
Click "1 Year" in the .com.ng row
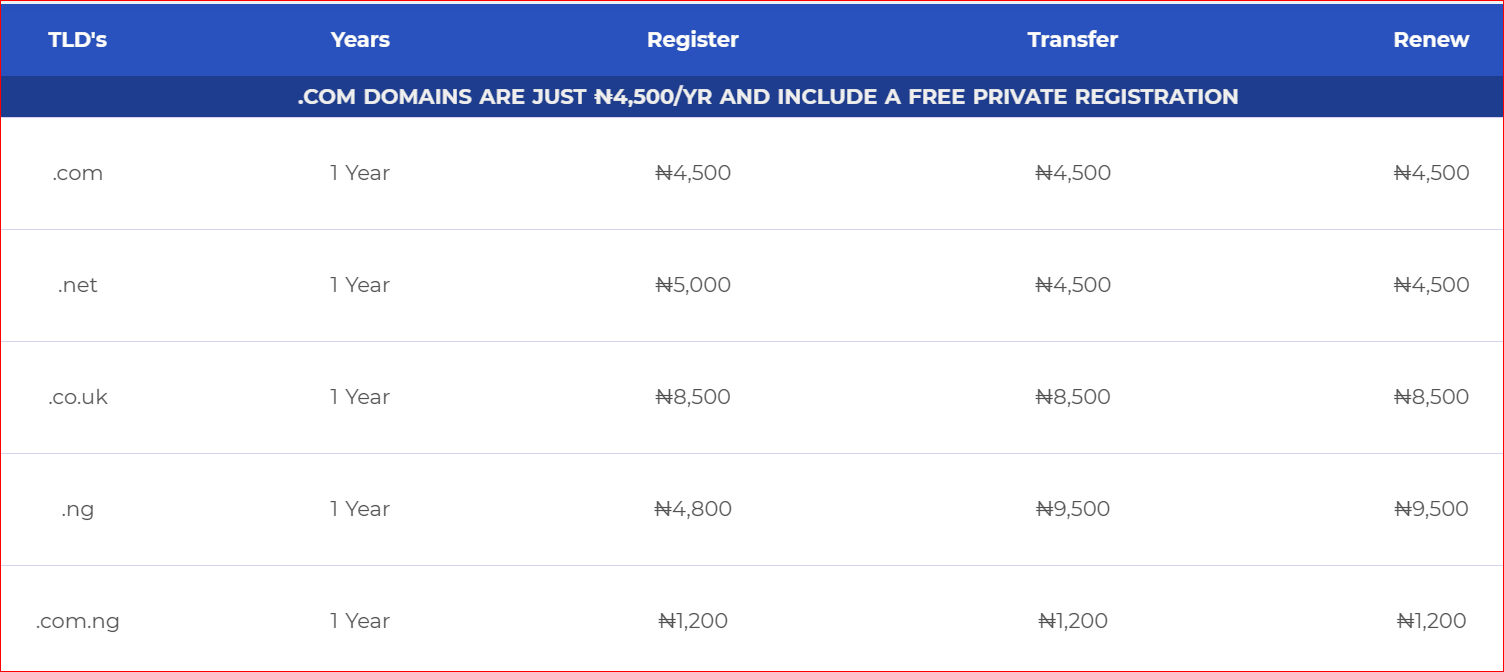pyautogui.click(x=360, y=621)
